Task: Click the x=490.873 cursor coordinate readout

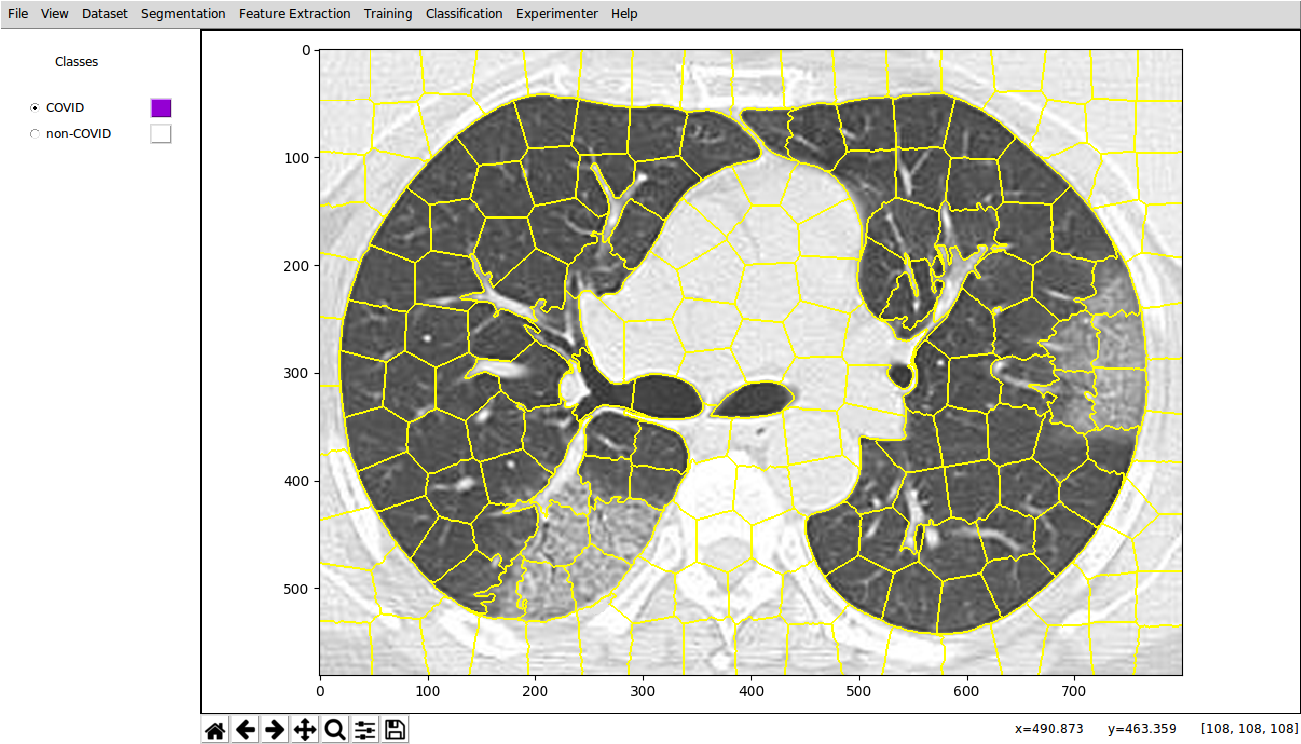Action: (1049, 728)
